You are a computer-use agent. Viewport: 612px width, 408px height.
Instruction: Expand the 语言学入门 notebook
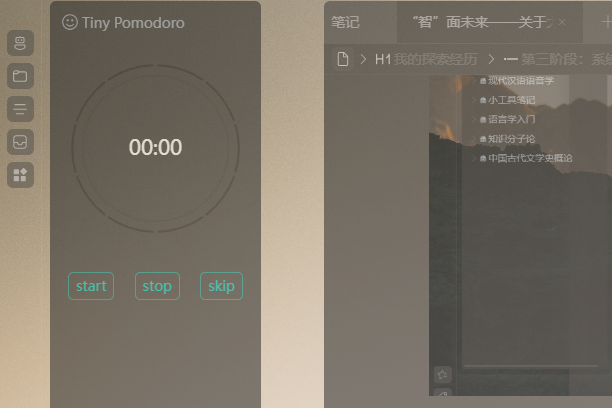pos(474,119)
